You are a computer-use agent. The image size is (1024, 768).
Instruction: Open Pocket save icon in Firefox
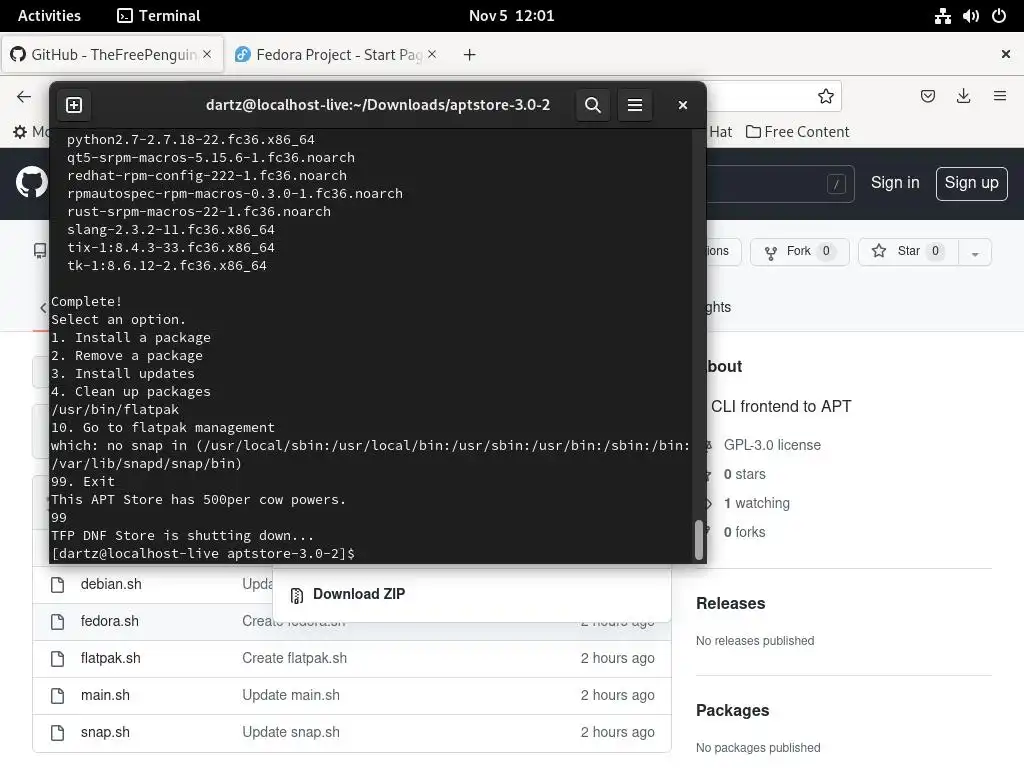(927, 97)
